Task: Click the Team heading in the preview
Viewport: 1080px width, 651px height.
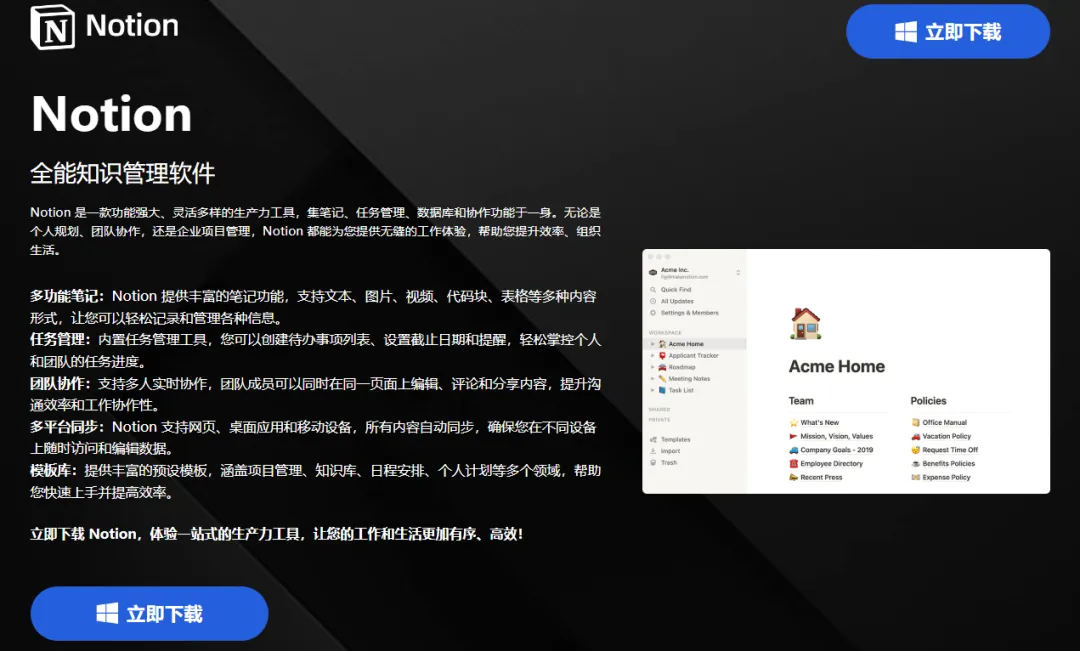Action: (801, 401)
